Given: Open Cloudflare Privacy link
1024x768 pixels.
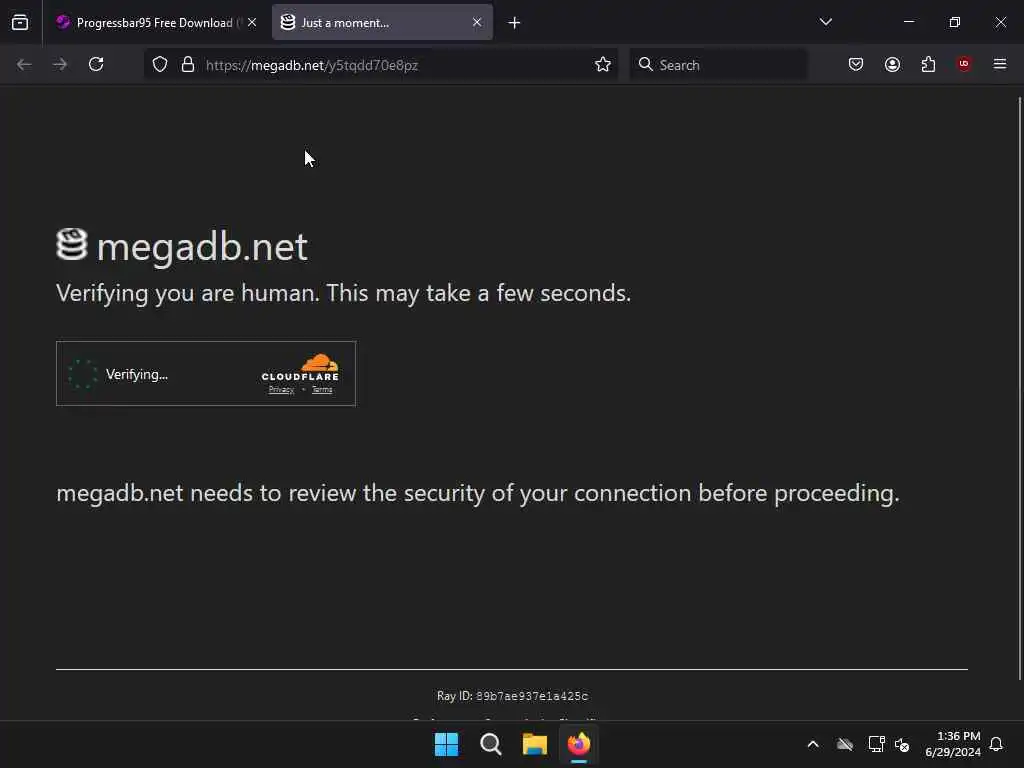Looking at the screenshot, I should tap(281, 390).
